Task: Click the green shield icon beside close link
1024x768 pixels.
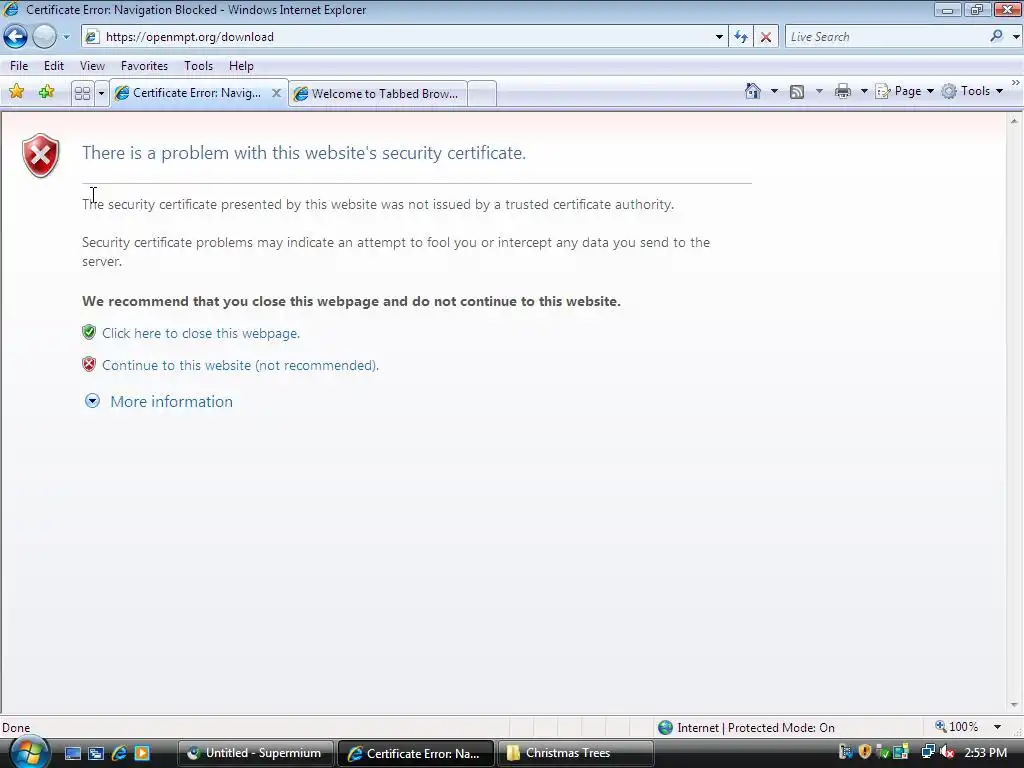Action: tap(89, 332)
